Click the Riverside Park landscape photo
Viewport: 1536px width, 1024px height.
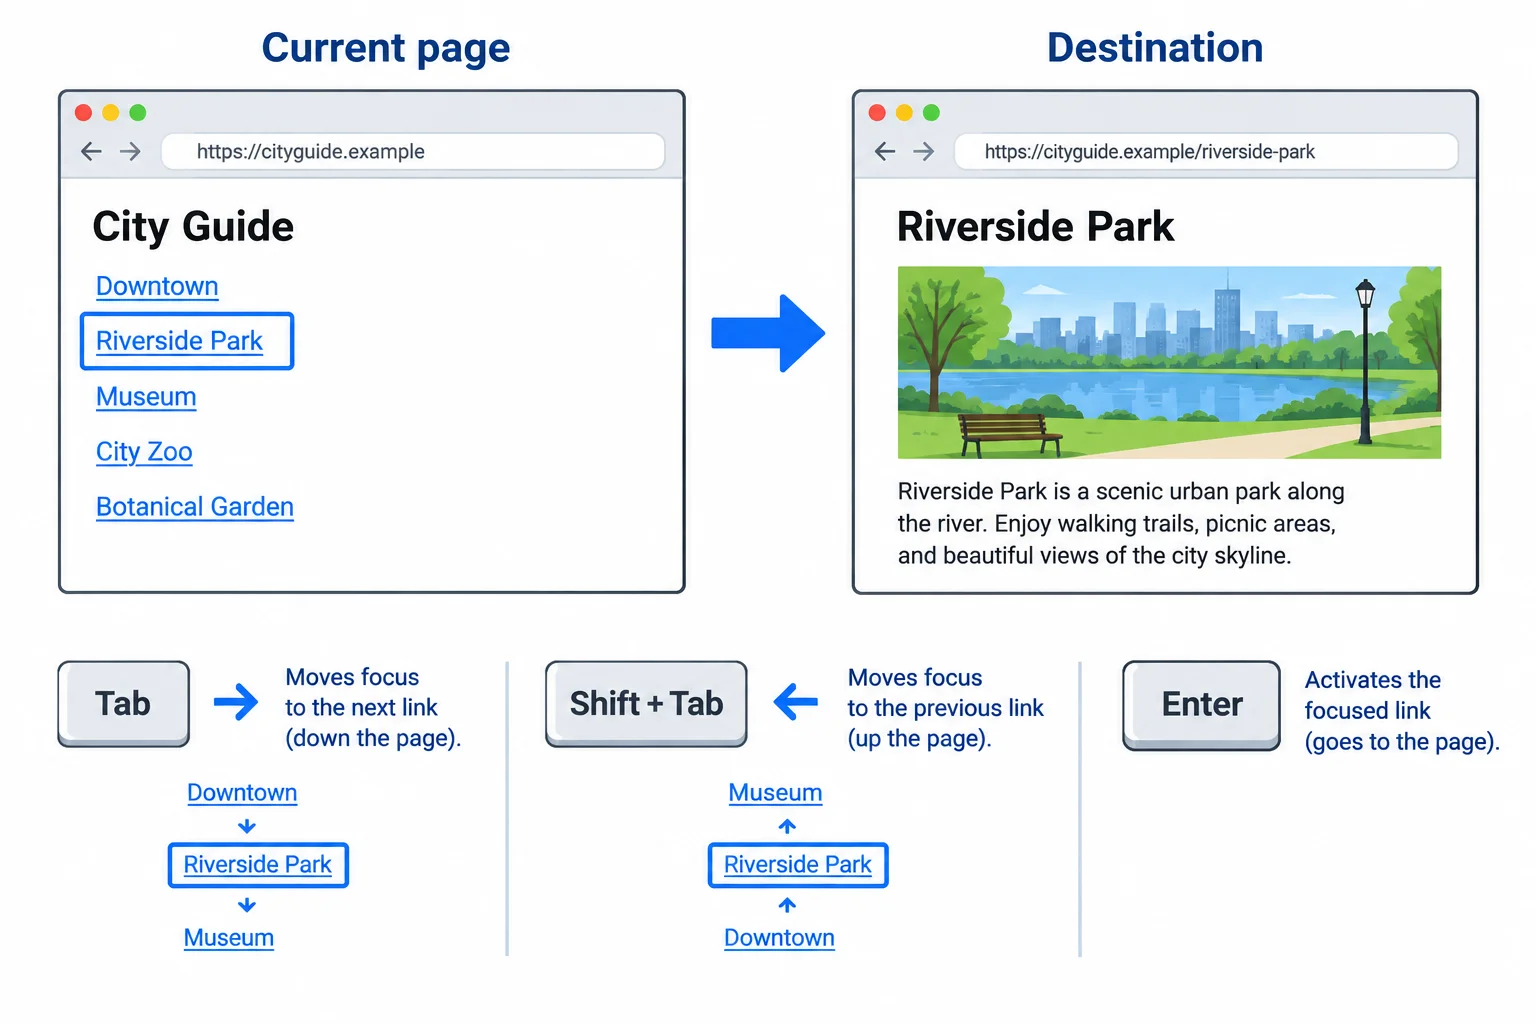coord(1169,362)
